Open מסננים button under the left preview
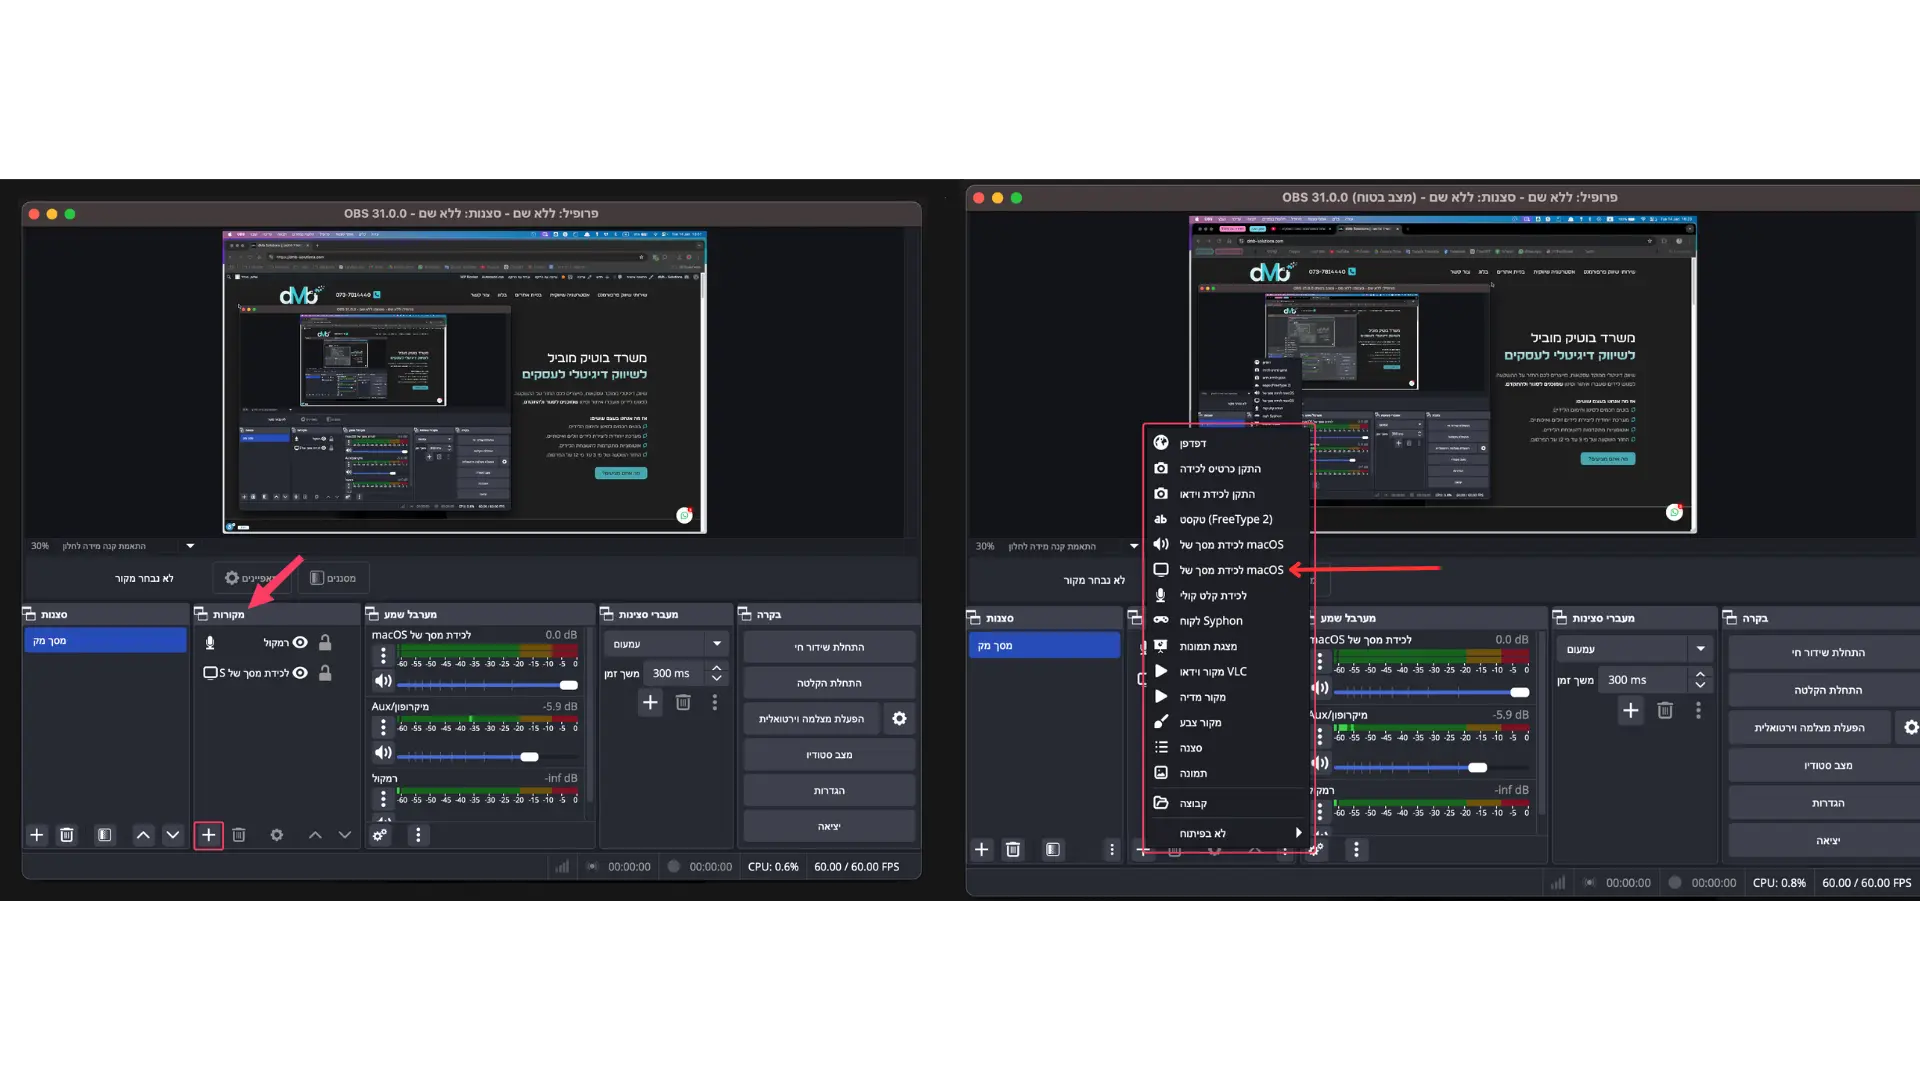 pos(333,578)
